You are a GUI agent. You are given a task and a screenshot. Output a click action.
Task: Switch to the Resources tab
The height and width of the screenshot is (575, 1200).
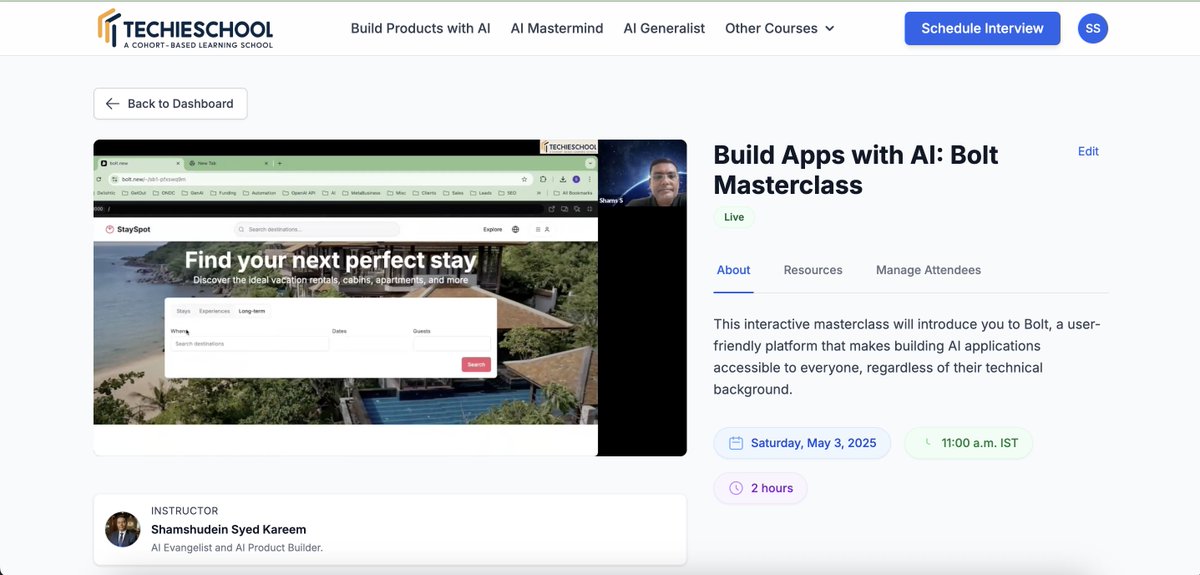[813, 270]
